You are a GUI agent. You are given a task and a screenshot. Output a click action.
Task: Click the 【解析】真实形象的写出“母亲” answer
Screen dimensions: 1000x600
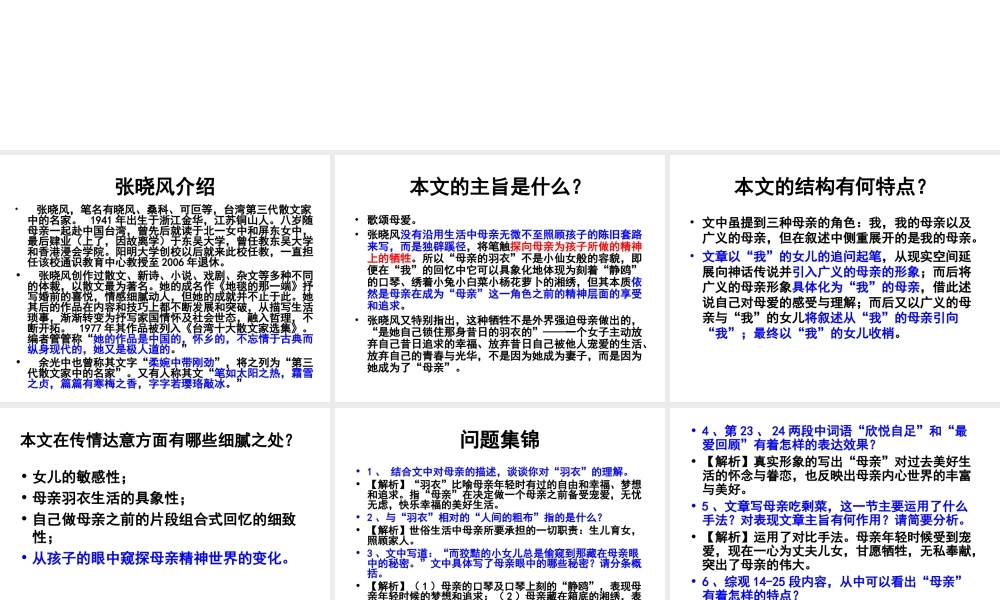click(836, 476)
